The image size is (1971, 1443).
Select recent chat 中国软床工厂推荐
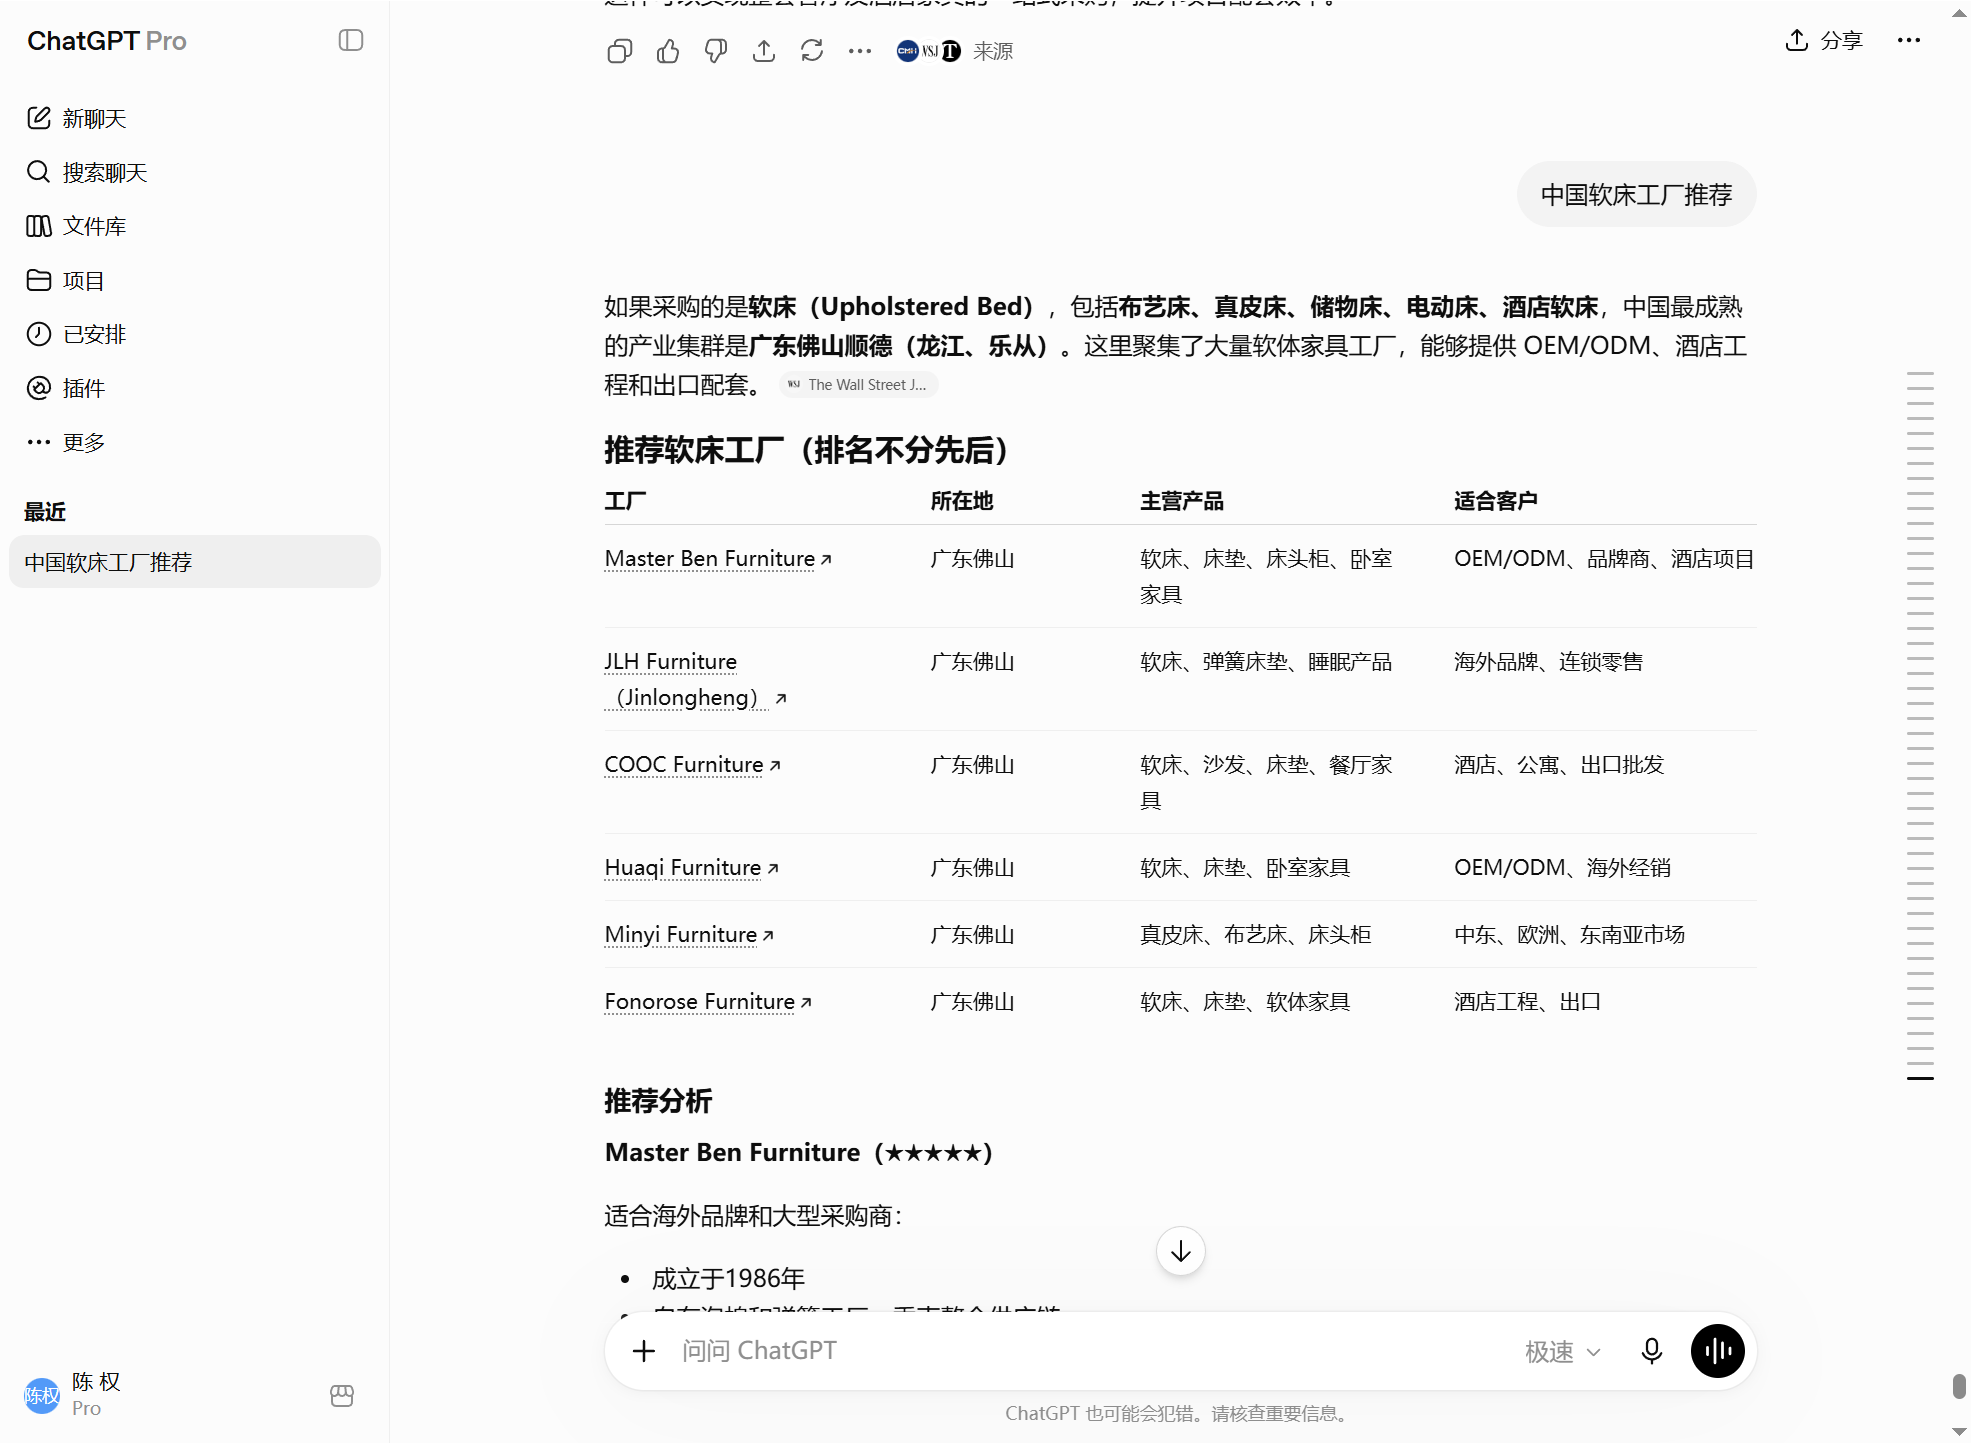click(x=195, y=562)
